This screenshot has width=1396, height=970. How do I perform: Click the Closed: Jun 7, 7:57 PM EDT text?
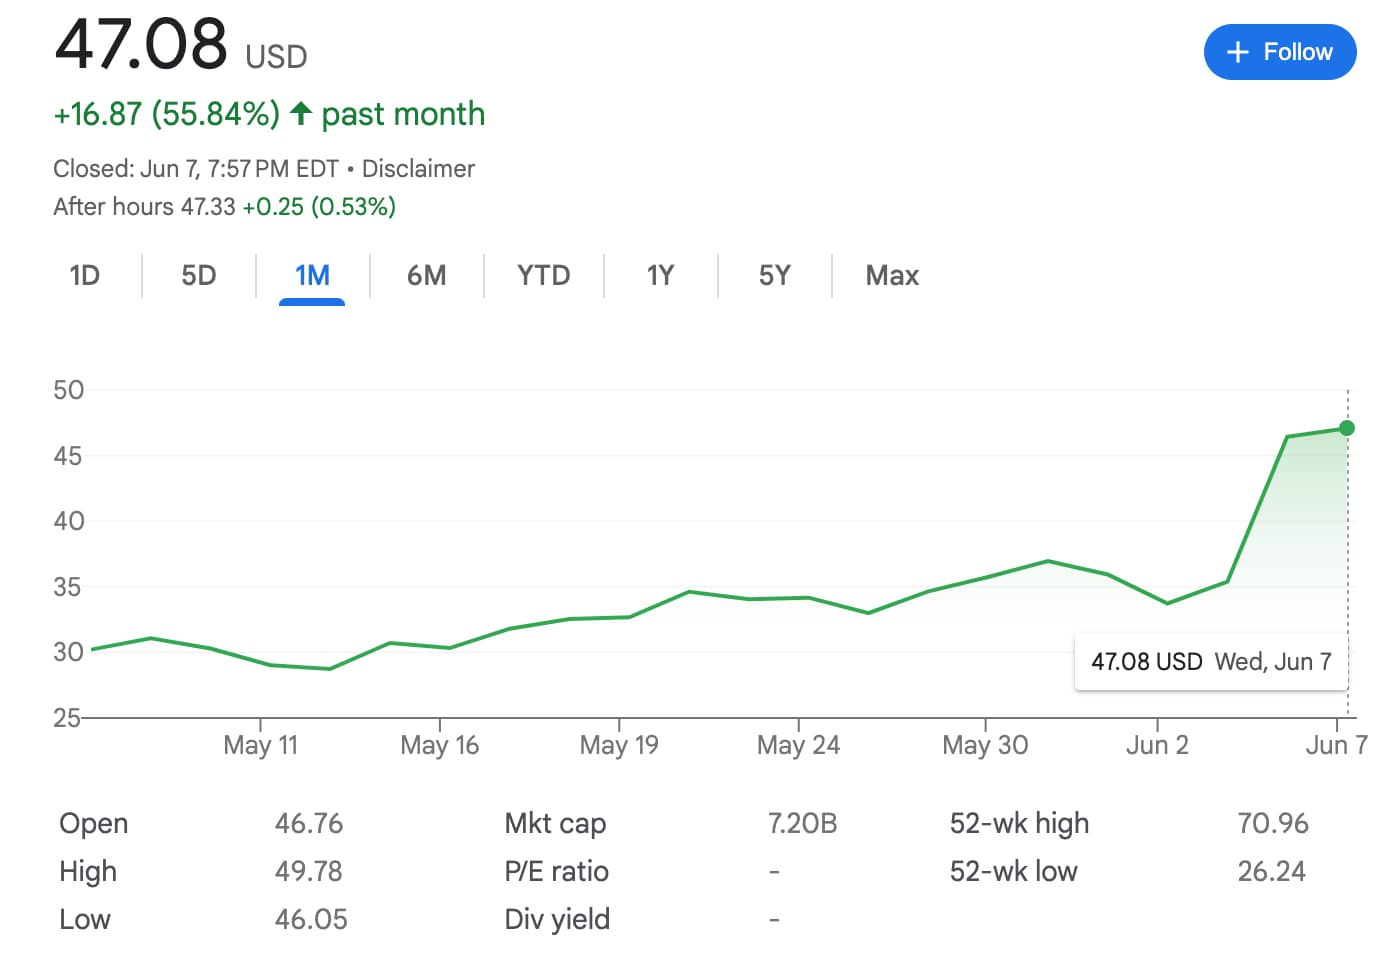pos(196,168)
